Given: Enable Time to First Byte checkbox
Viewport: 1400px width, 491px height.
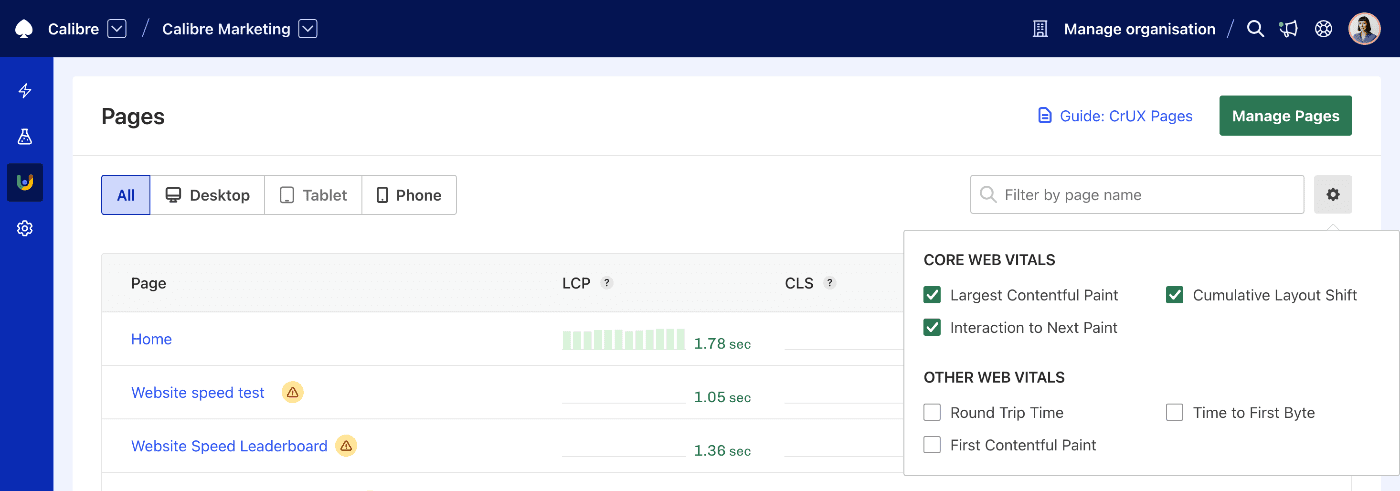Looking at the screenshot, I should [x=1175, y=412].
